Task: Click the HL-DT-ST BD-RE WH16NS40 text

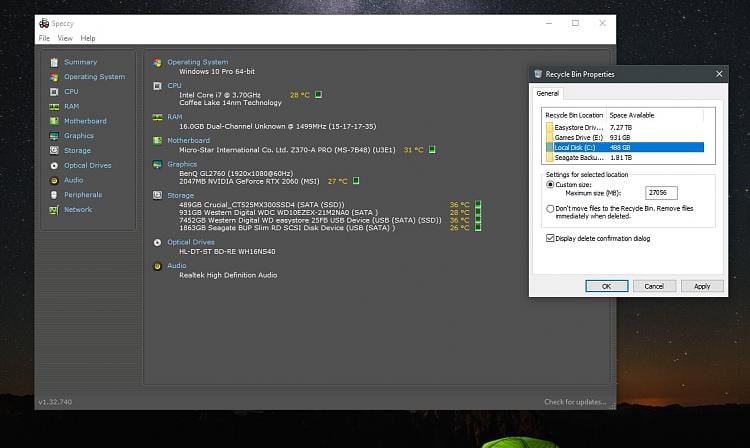Action: pyautogui.click(x=227, y=251)
